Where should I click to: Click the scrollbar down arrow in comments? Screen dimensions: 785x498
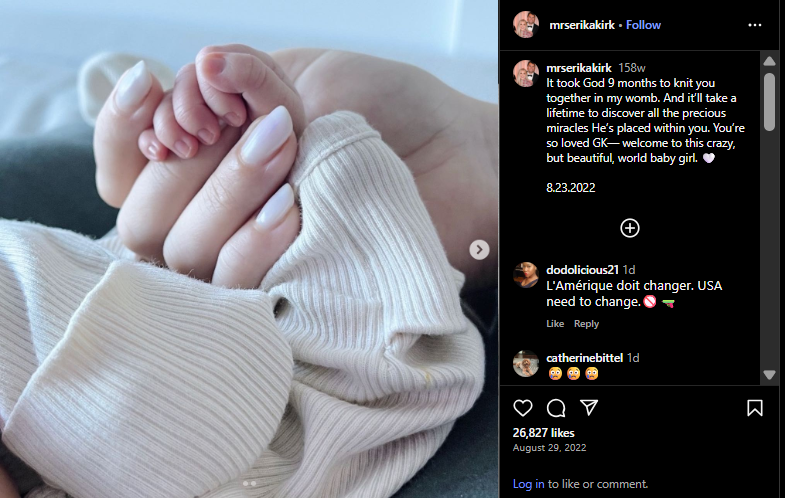click(x=769, y=374)
